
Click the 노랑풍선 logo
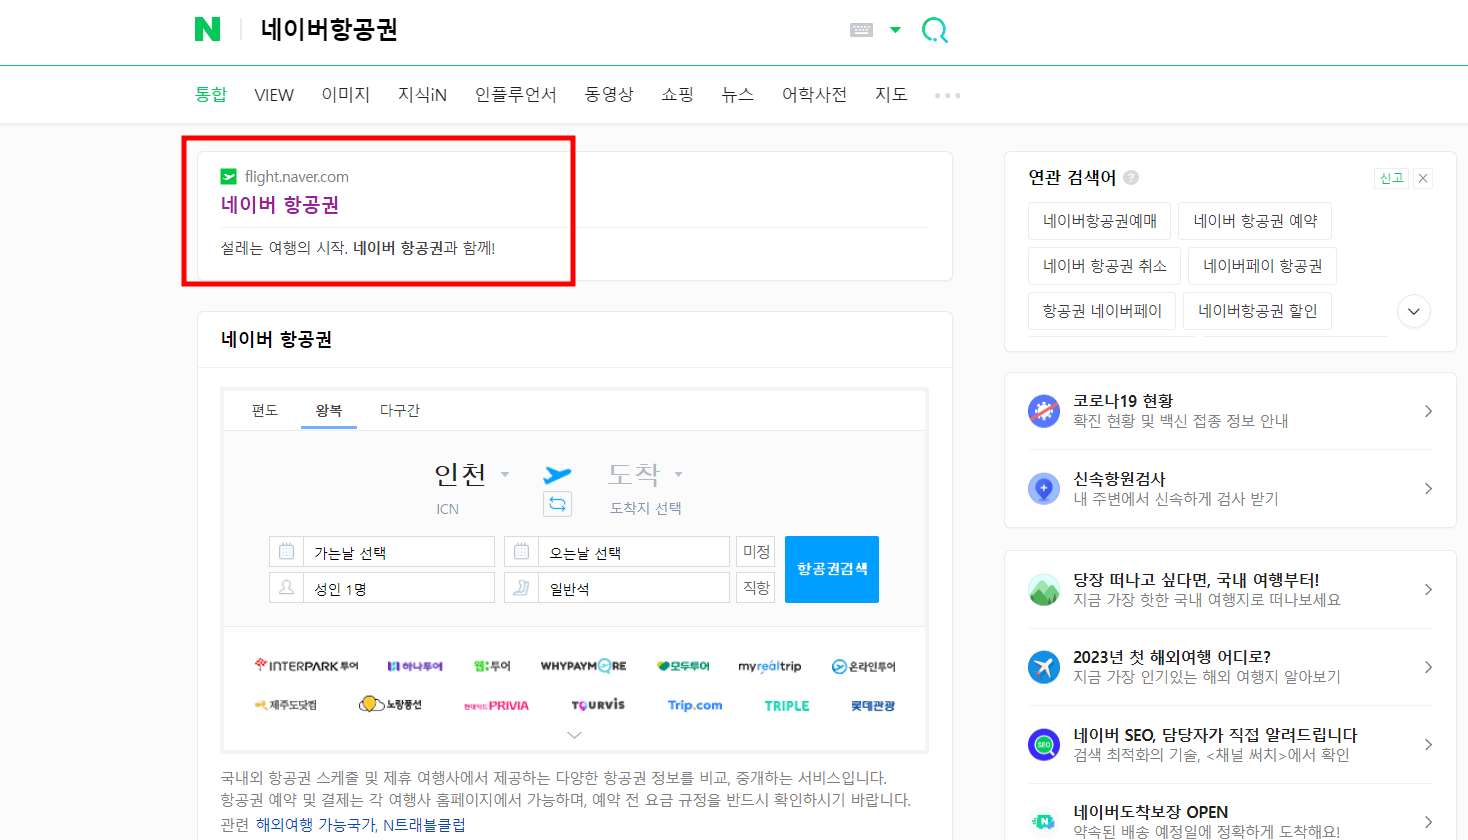tap(390, 705)
